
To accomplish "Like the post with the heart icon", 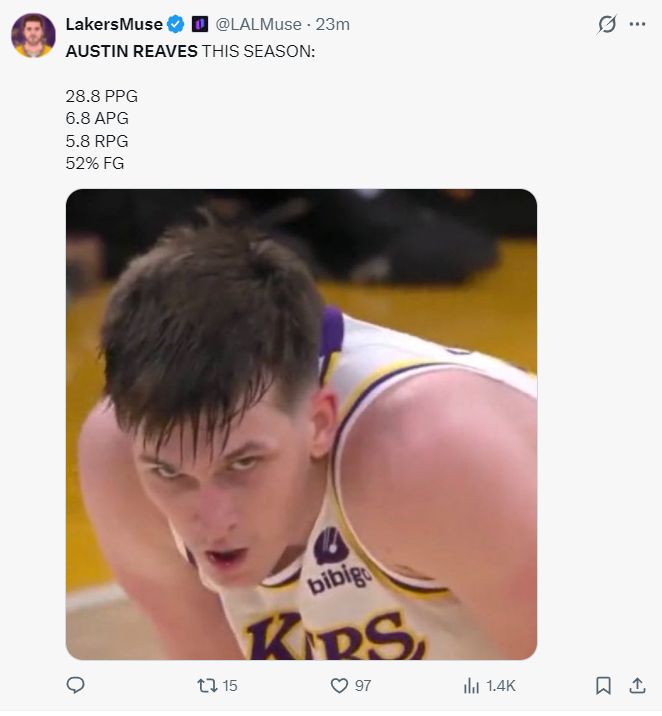I will tap(338, 685).
